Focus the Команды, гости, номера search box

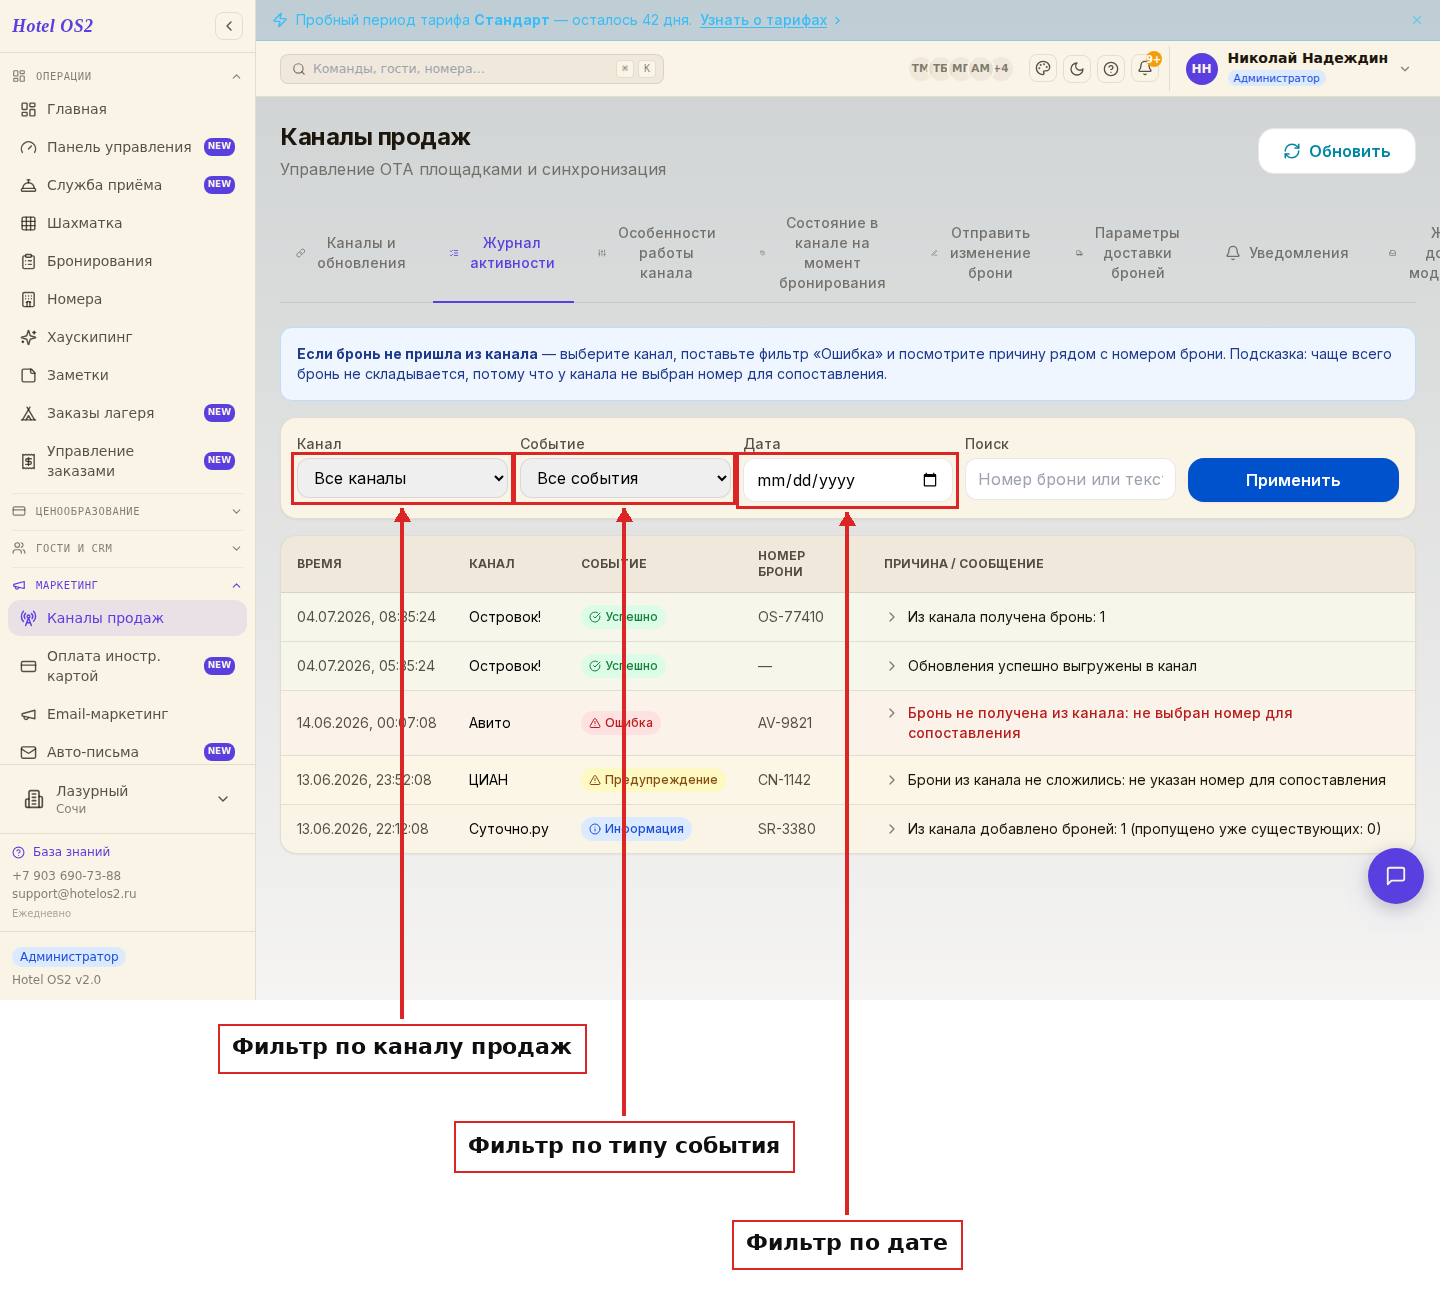(472, 69)
